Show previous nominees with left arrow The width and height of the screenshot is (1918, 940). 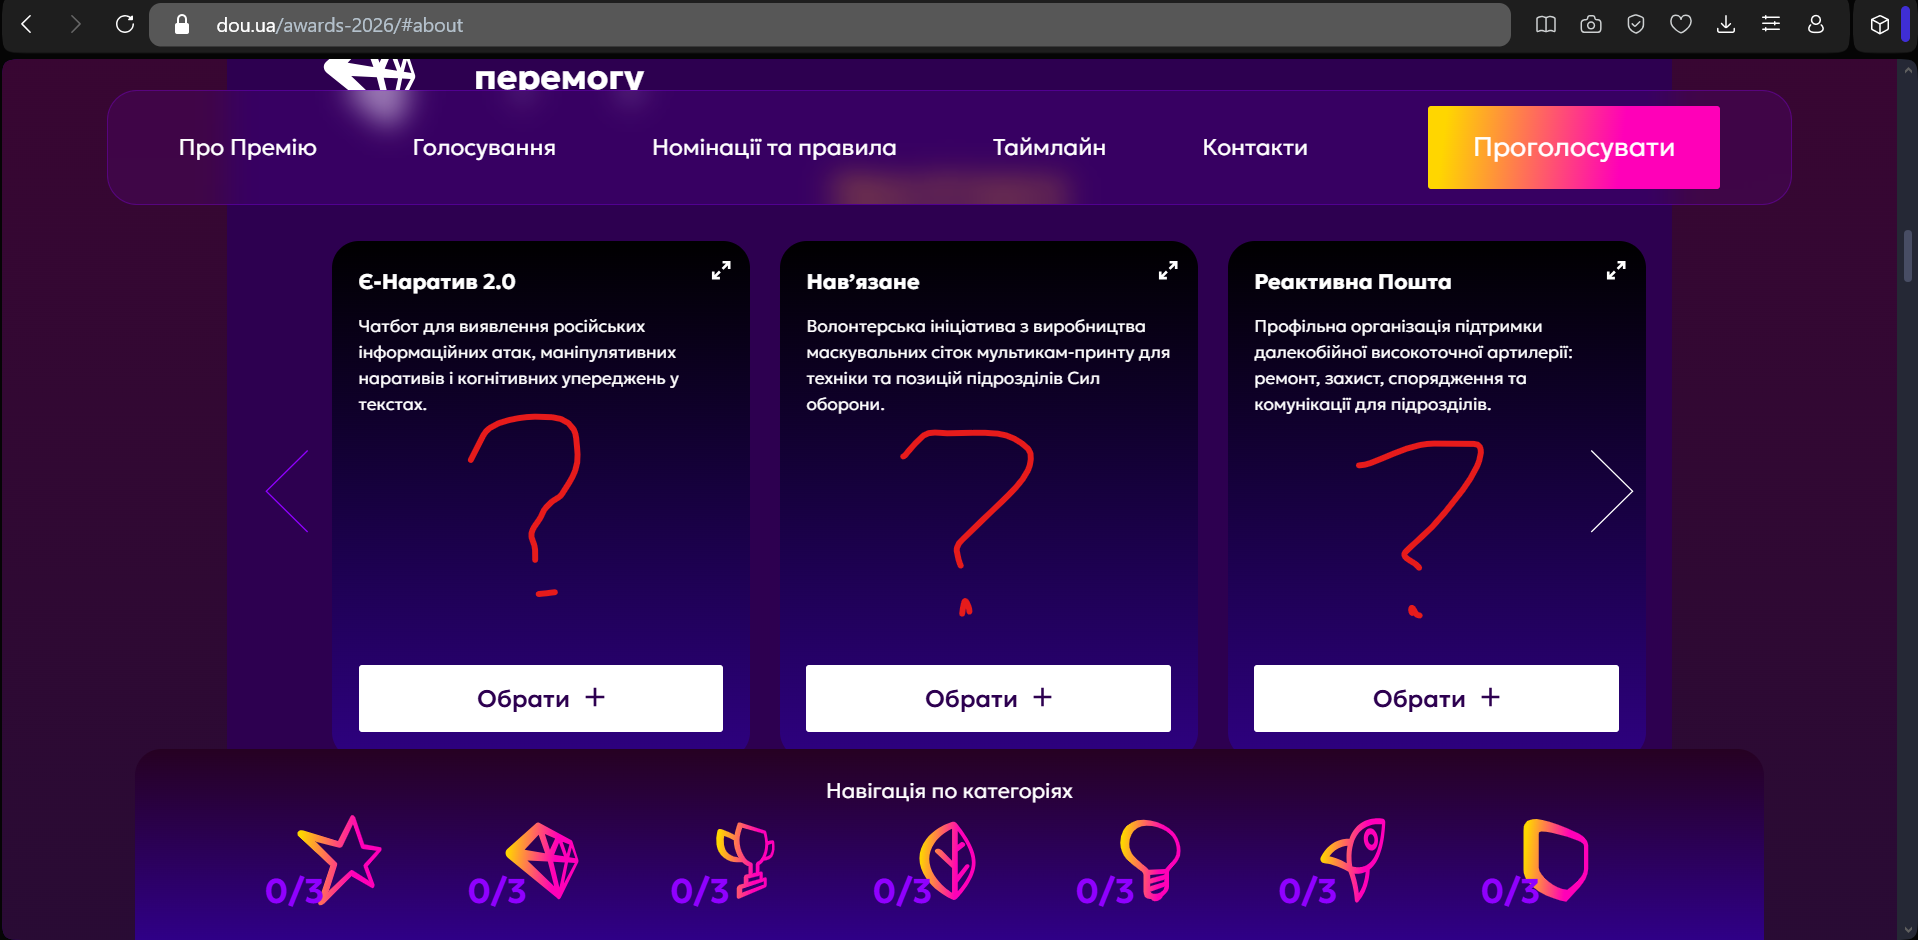[287, 491]
